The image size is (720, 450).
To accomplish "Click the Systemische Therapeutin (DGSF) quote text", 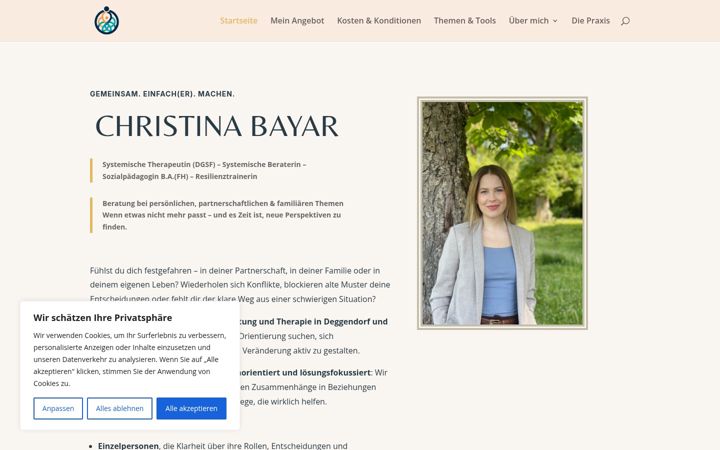I will click(204, 170).
